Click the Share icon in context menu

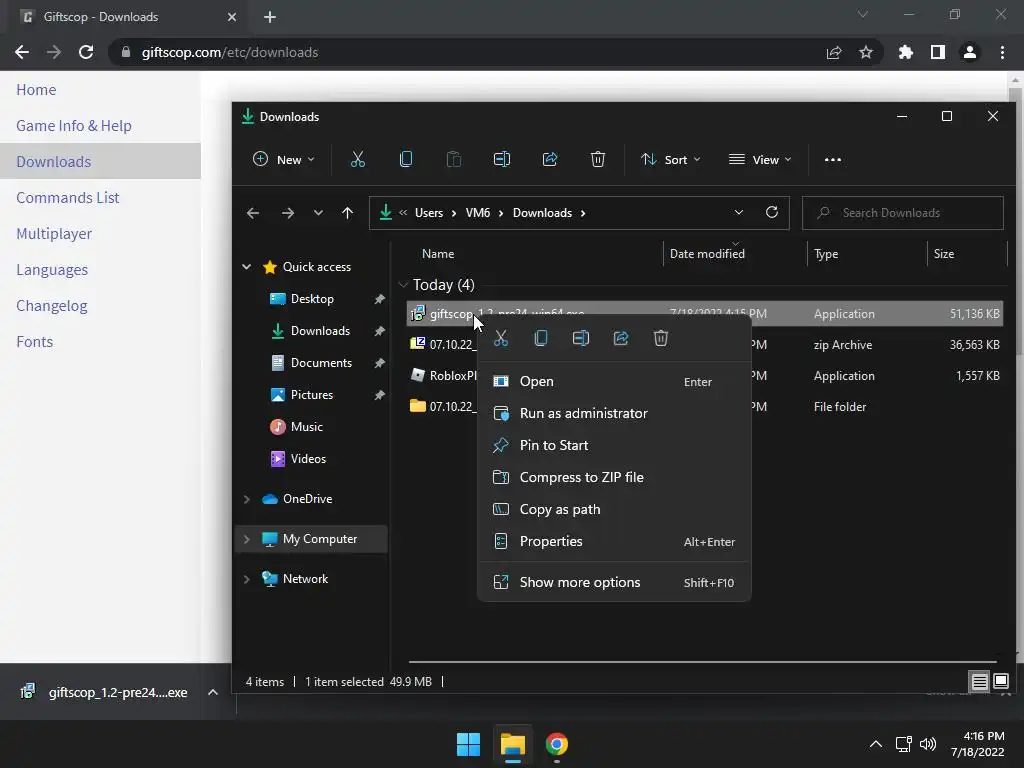(621, 338)
